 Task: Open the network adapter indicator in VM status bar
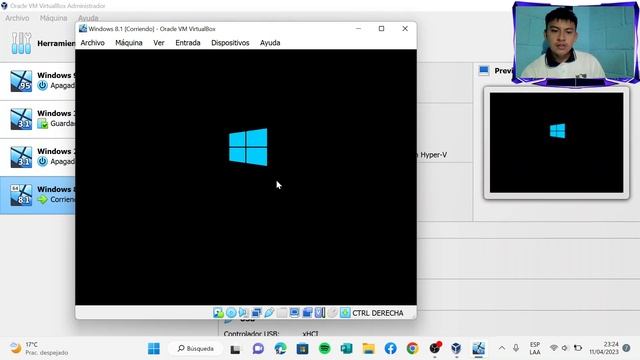[x=256, y=313]
